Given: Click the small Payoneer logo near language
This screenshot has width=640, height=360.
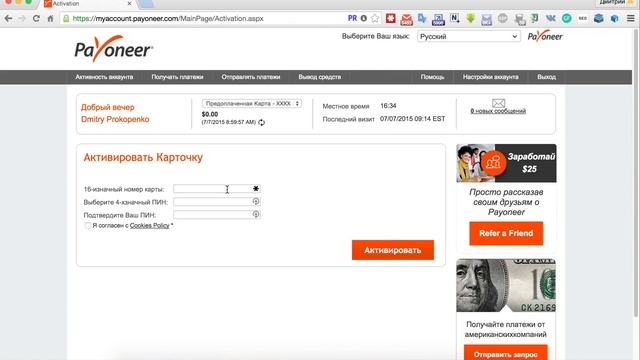Looking at the screenshot, I should (x=545, y=36).
